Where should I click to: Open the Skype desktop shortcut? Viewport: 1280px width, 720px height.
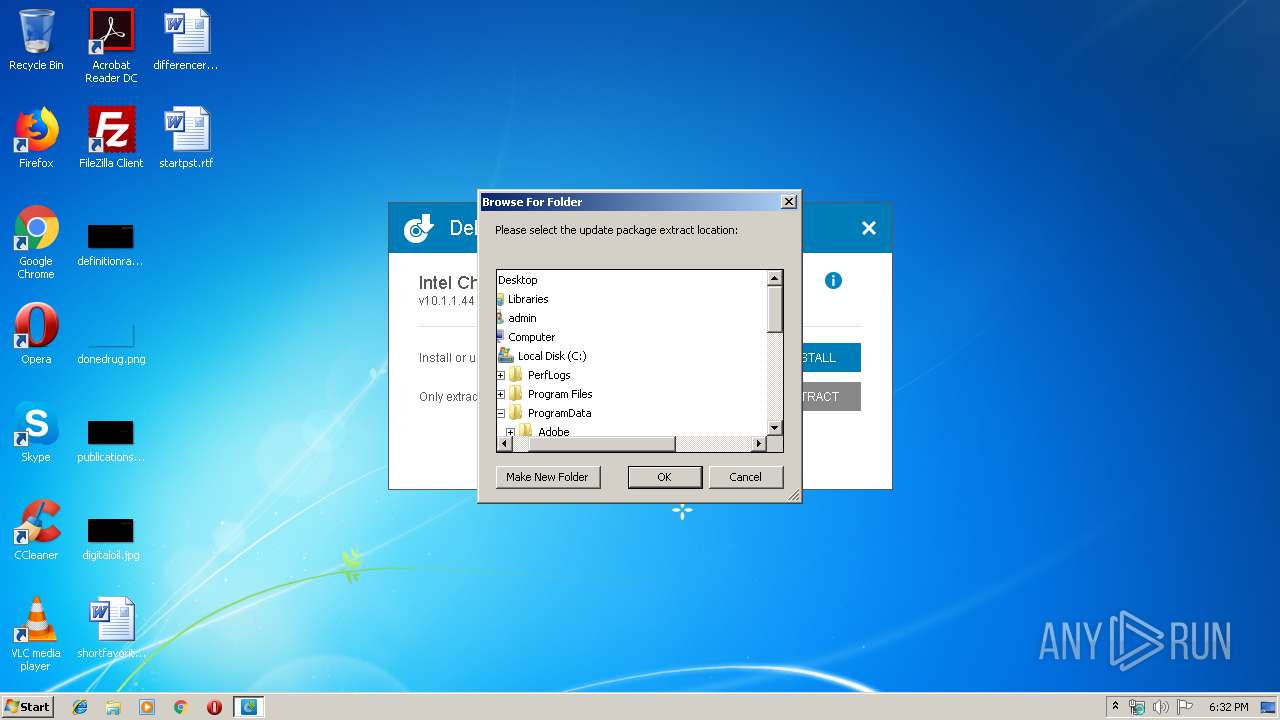coord(36,432)
